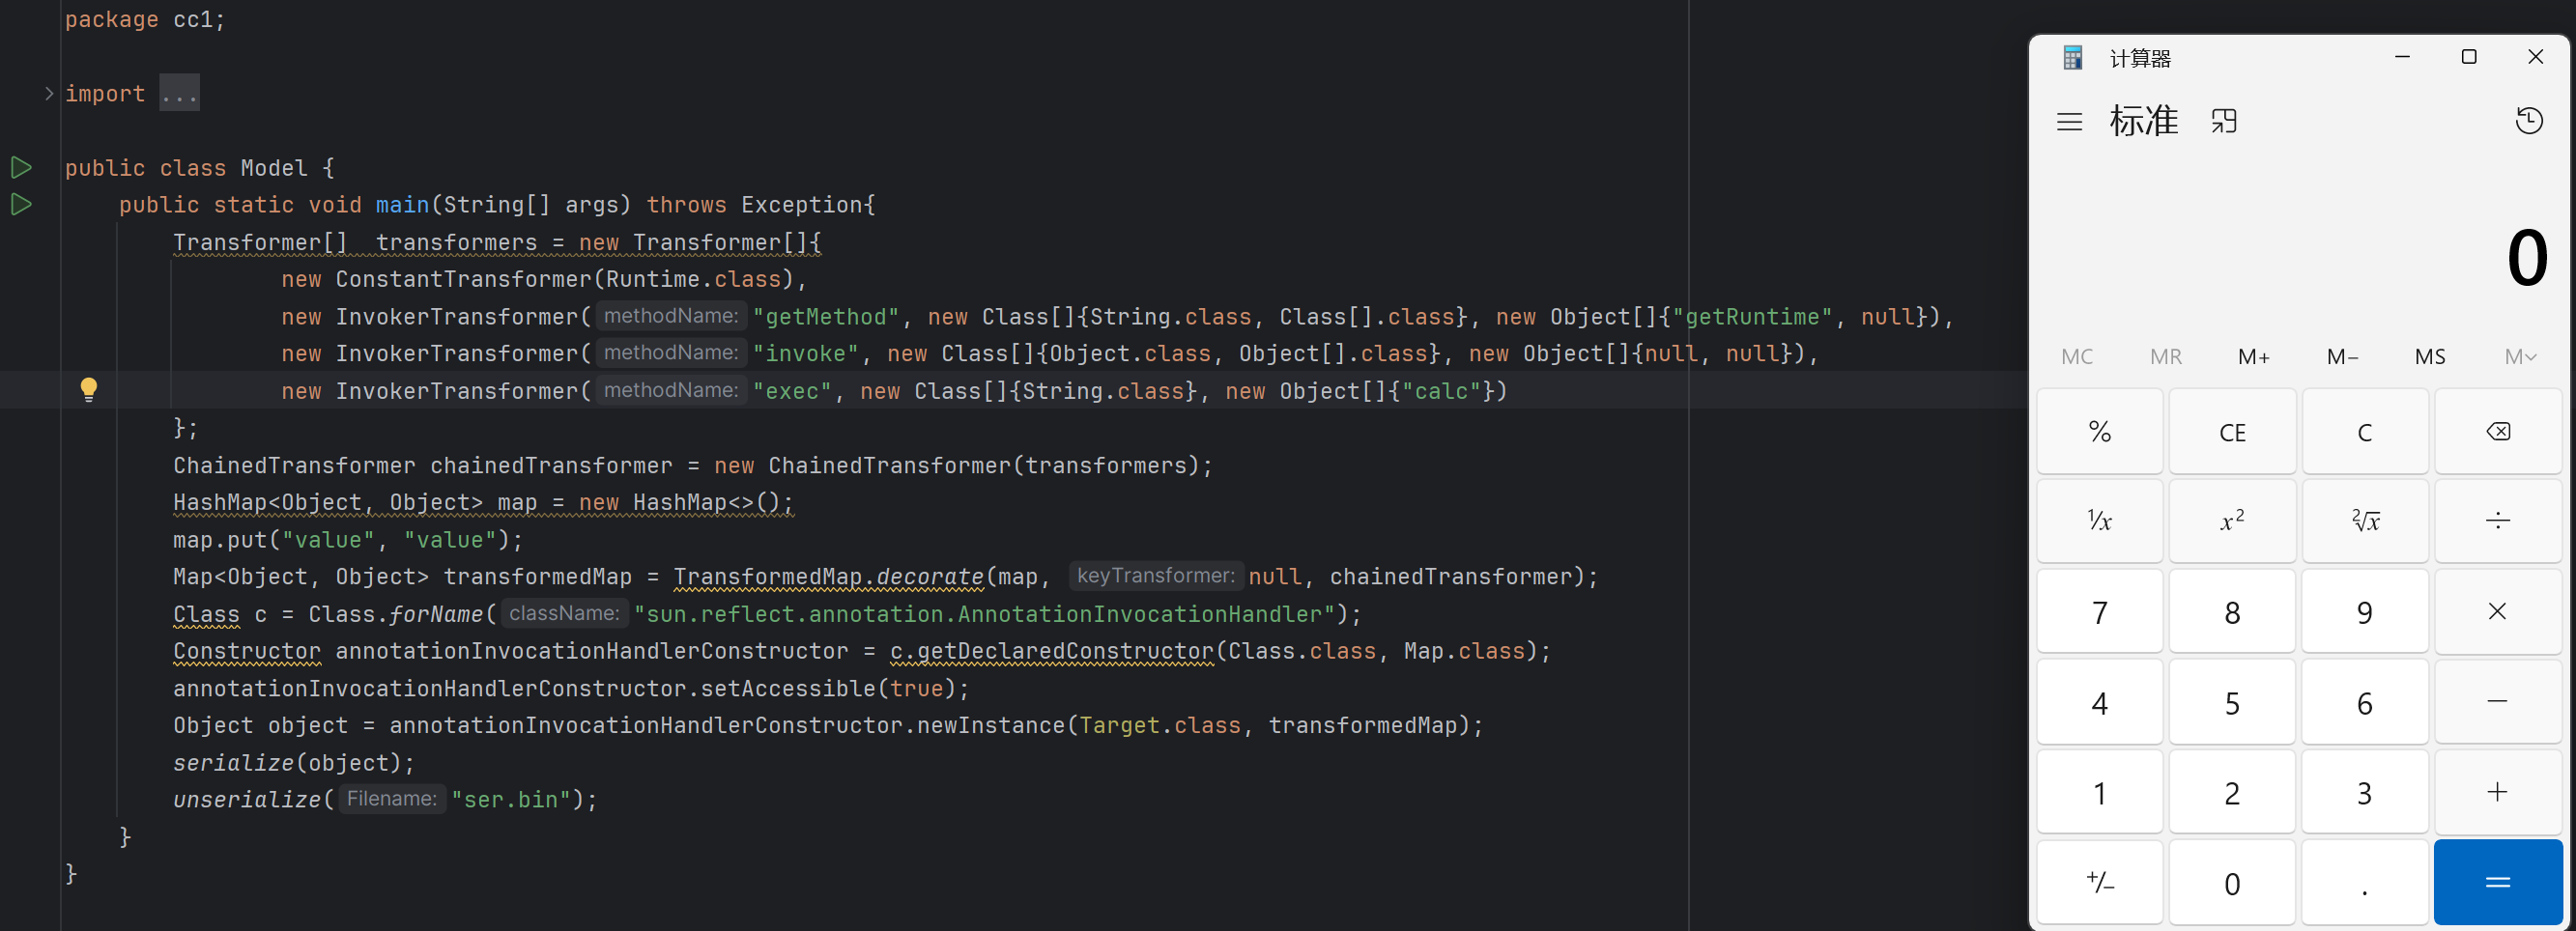Click the backspace delete icon key
Image resolution: width=2576 pixels, height=931 pixels.
(2497, 432)
